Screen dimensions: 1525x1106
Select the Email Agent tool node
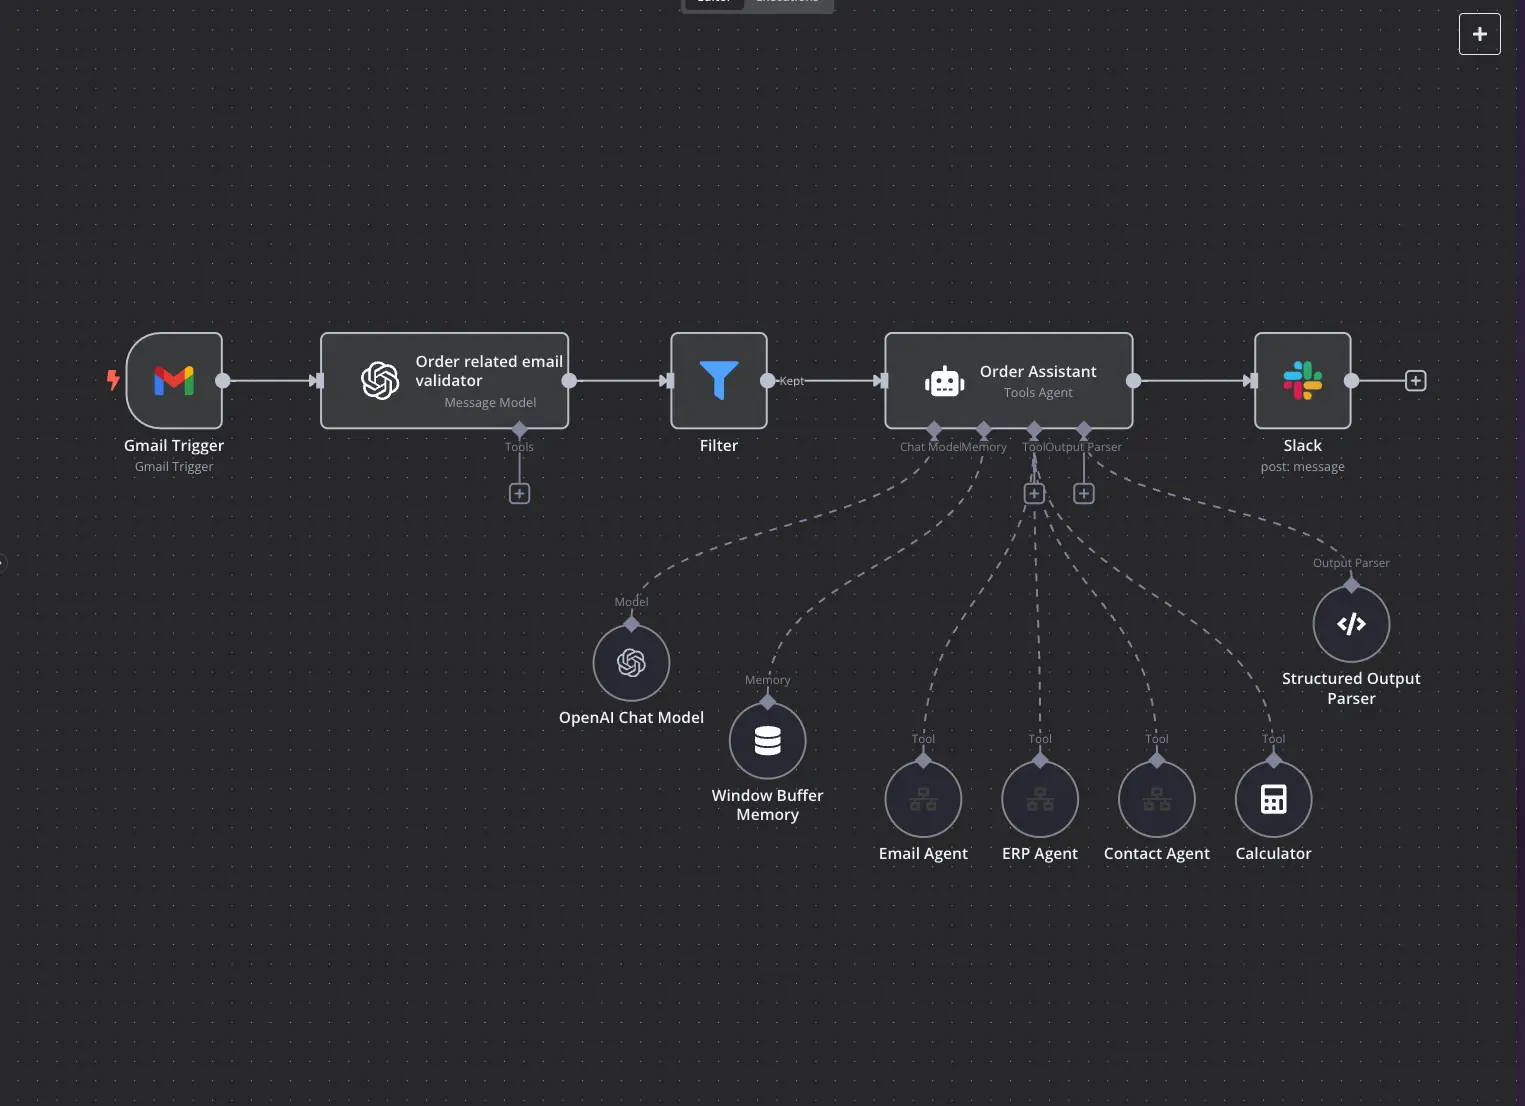pos(923,799)
